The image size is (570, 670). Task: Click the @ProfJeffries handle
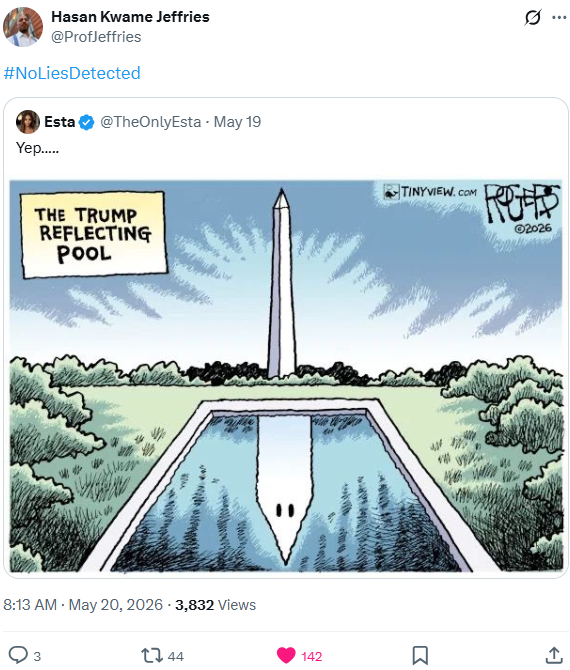96,37
